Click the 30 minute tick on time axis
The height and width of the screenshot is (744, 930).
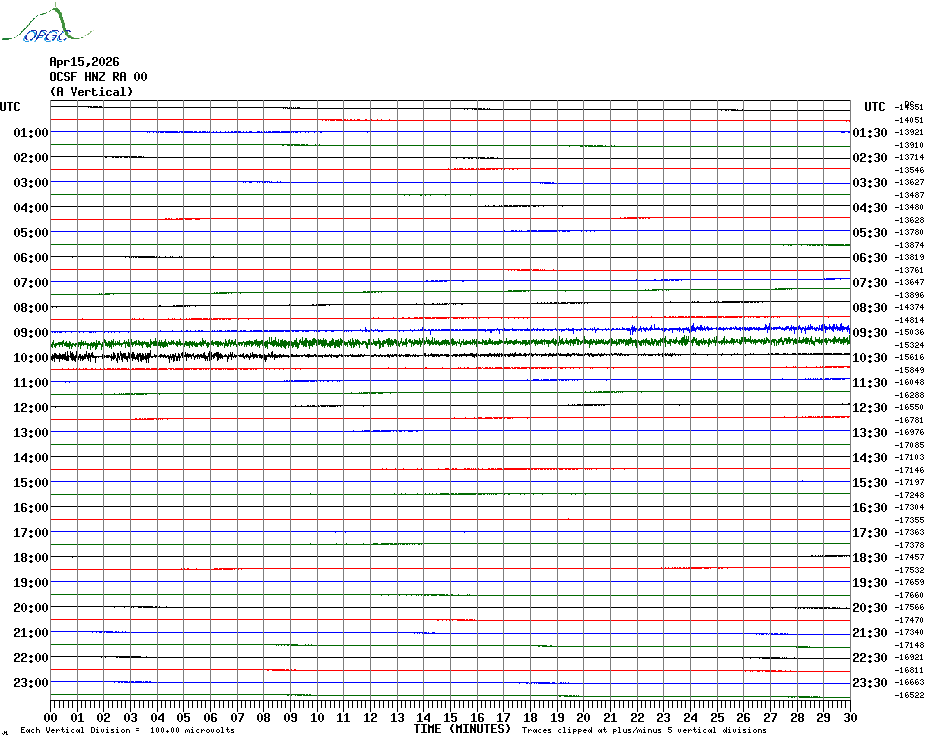[851, 717]
